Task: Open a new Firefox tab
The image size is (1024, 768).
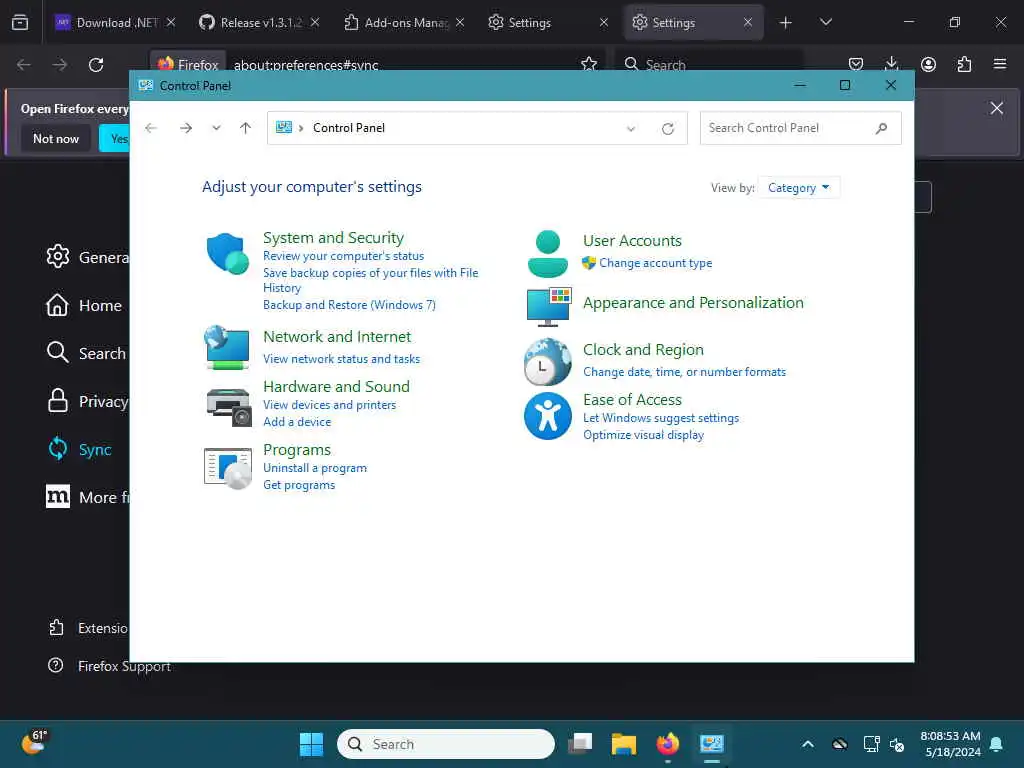Action: click(786, 23)
